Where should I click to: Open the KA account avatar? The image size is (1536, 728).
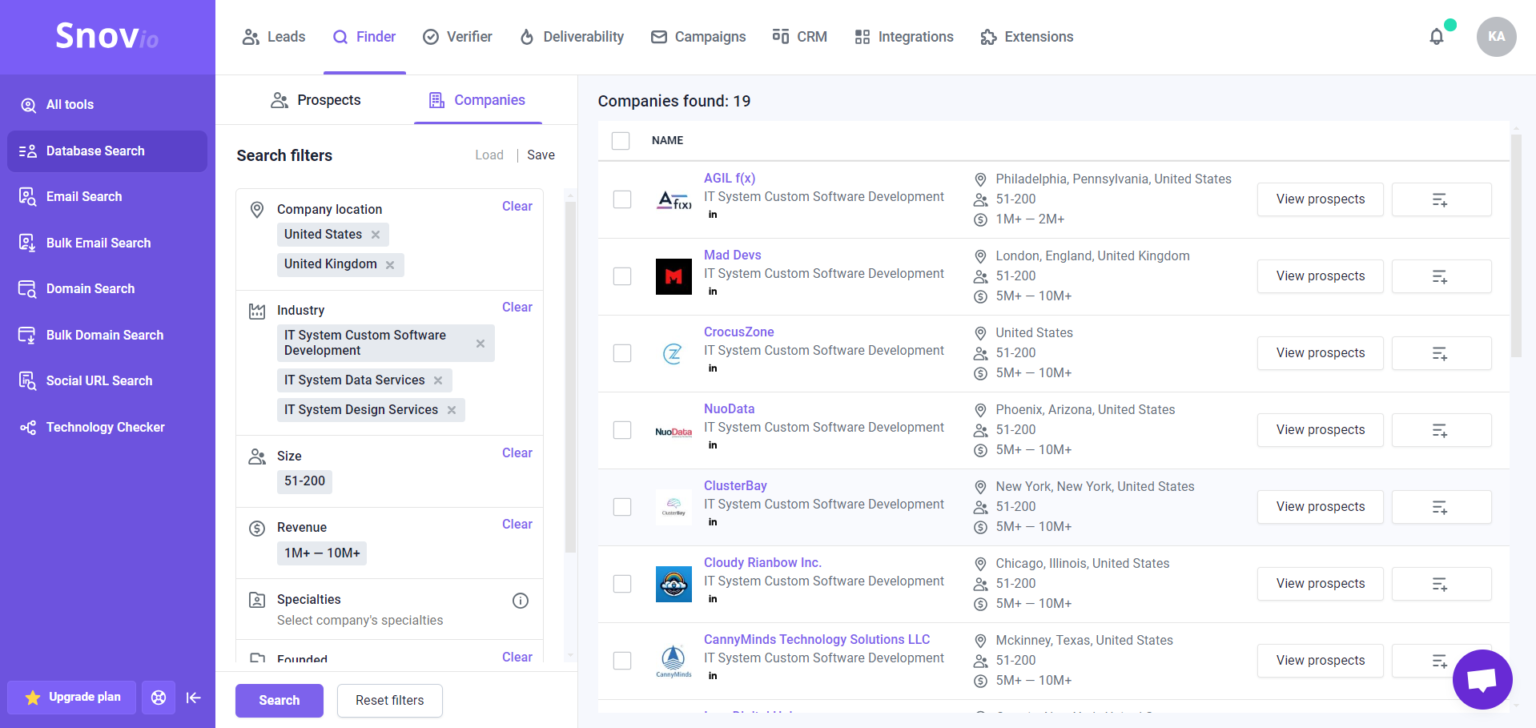tap(1496, 36)
